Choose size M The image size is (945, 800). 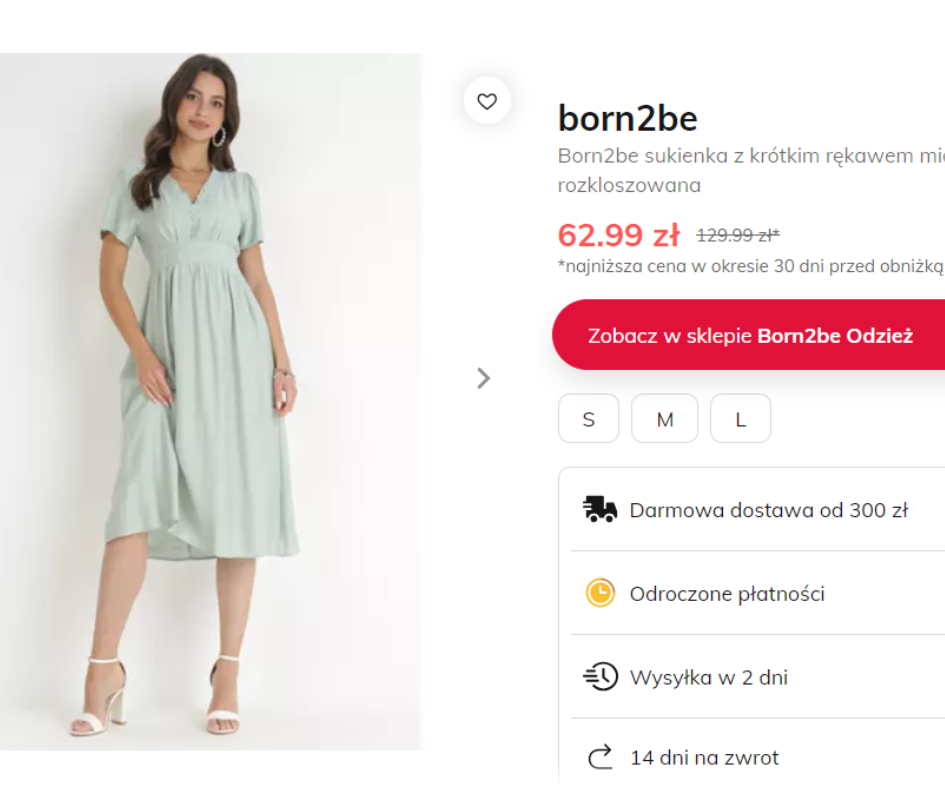tap(664, 419)
